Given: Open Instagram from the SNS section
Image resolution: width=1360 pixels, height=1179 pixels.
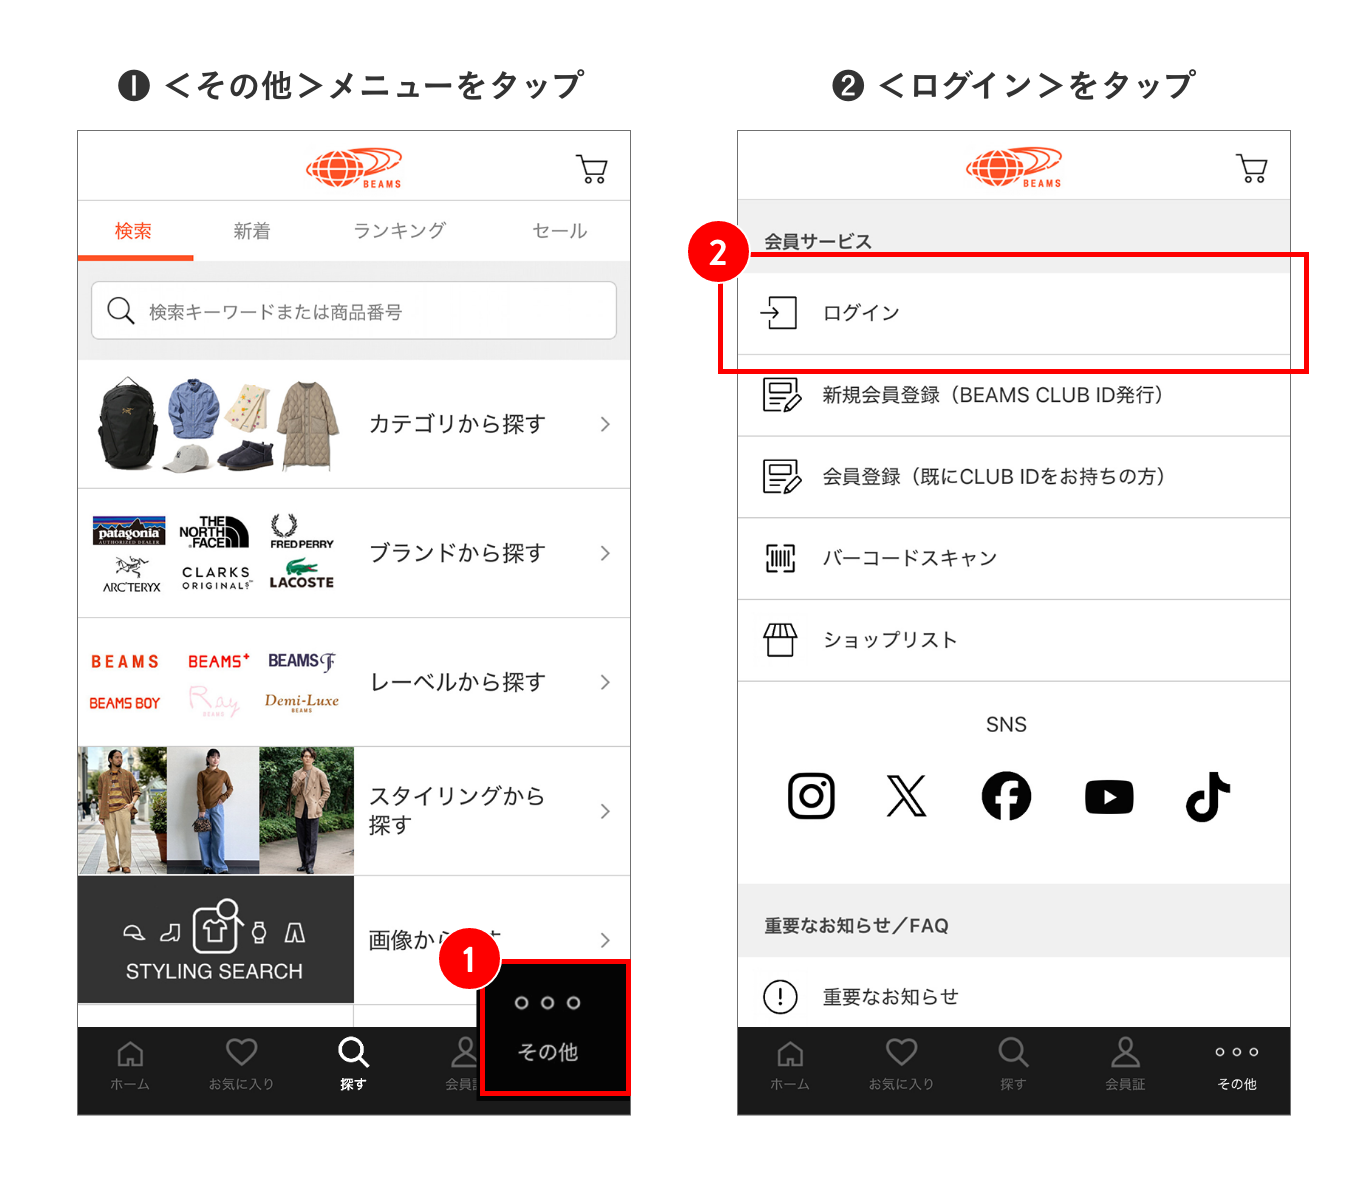Looking at the screenshot, I should click(x=811, y=796).
